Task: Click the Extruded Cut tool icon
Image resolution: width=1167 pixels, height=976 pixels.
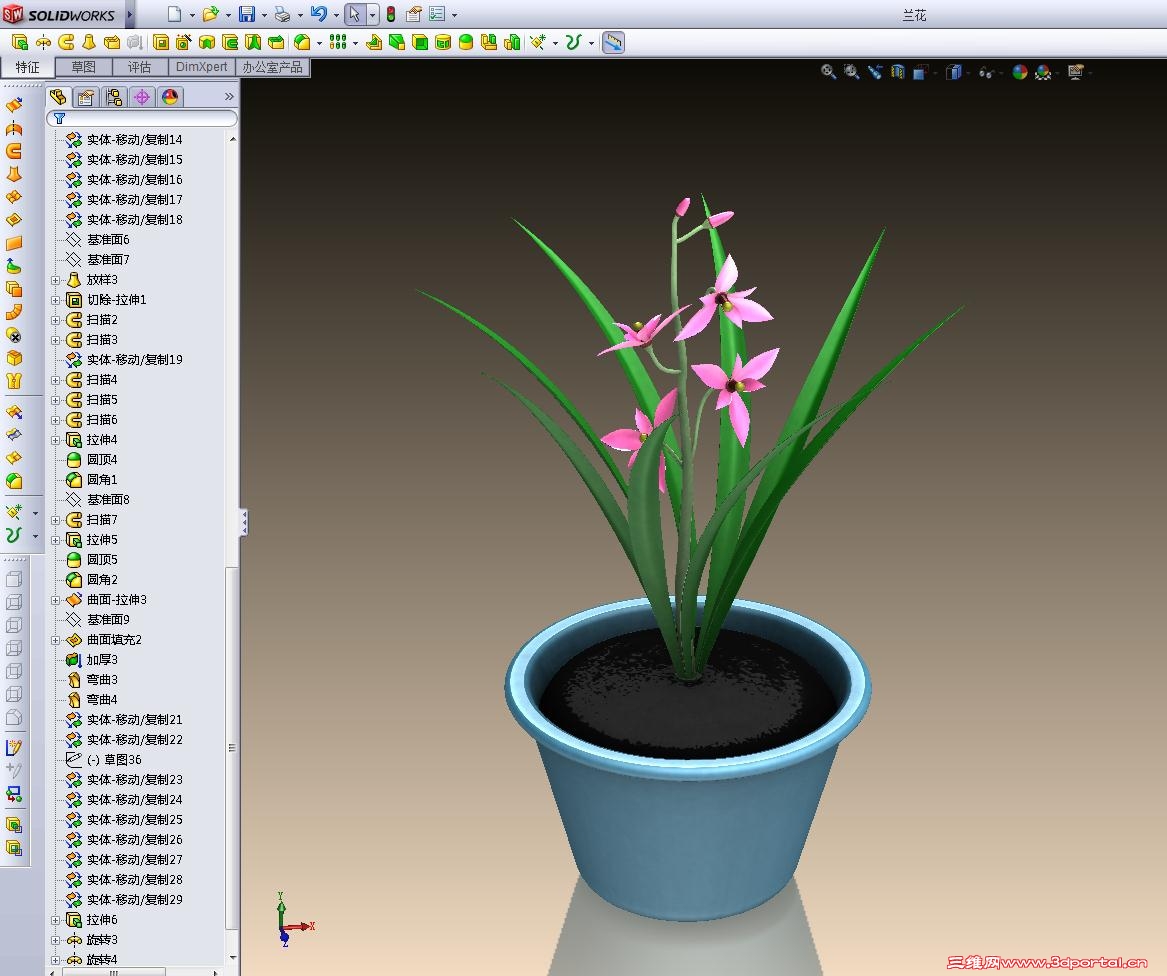Action: tap(161, 42)
